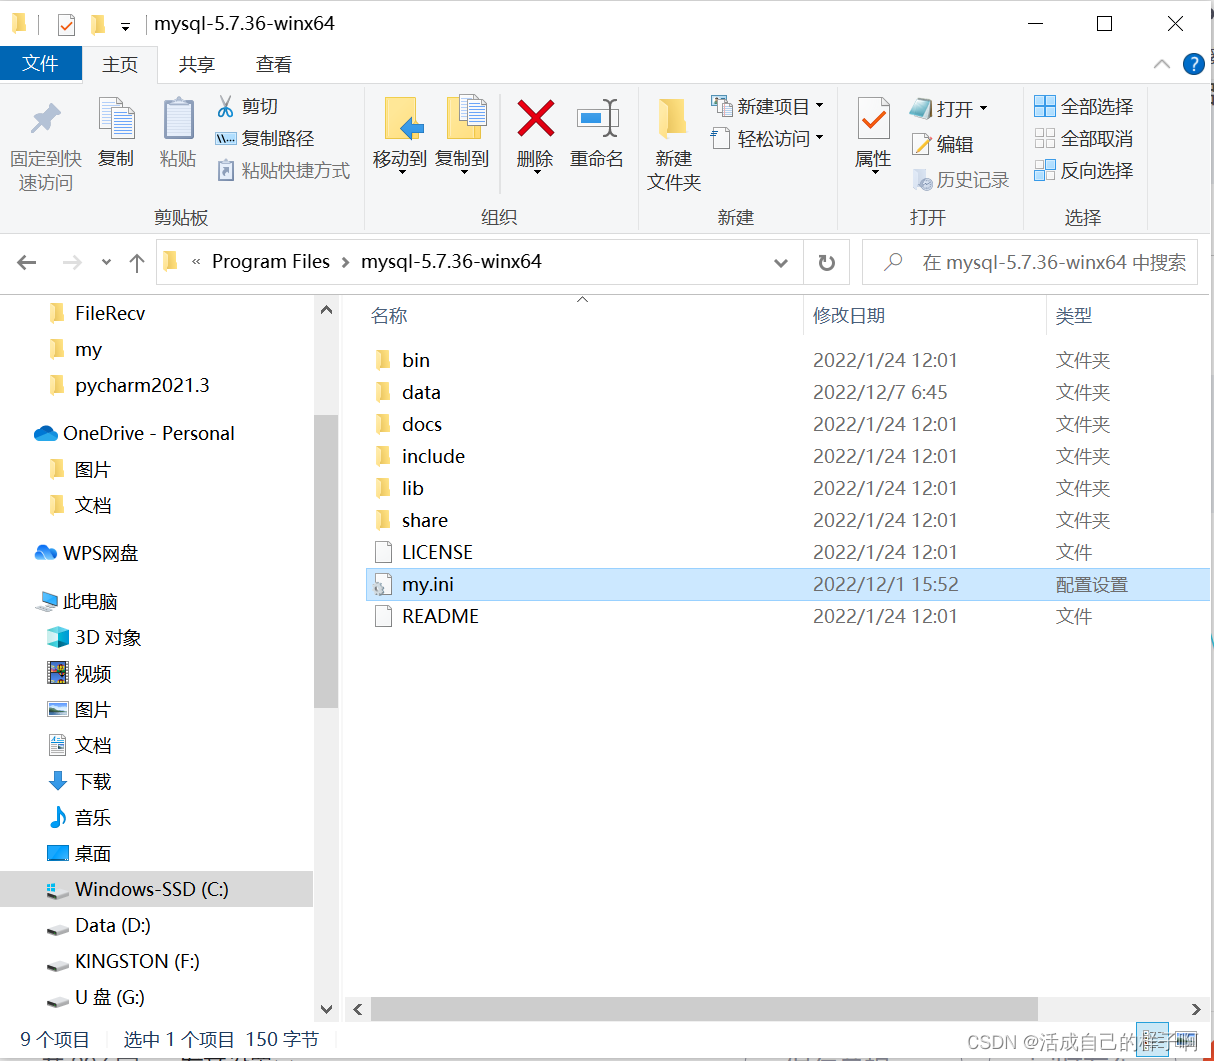Click the Rename (重命名) icon

click(x=598, y=119)
